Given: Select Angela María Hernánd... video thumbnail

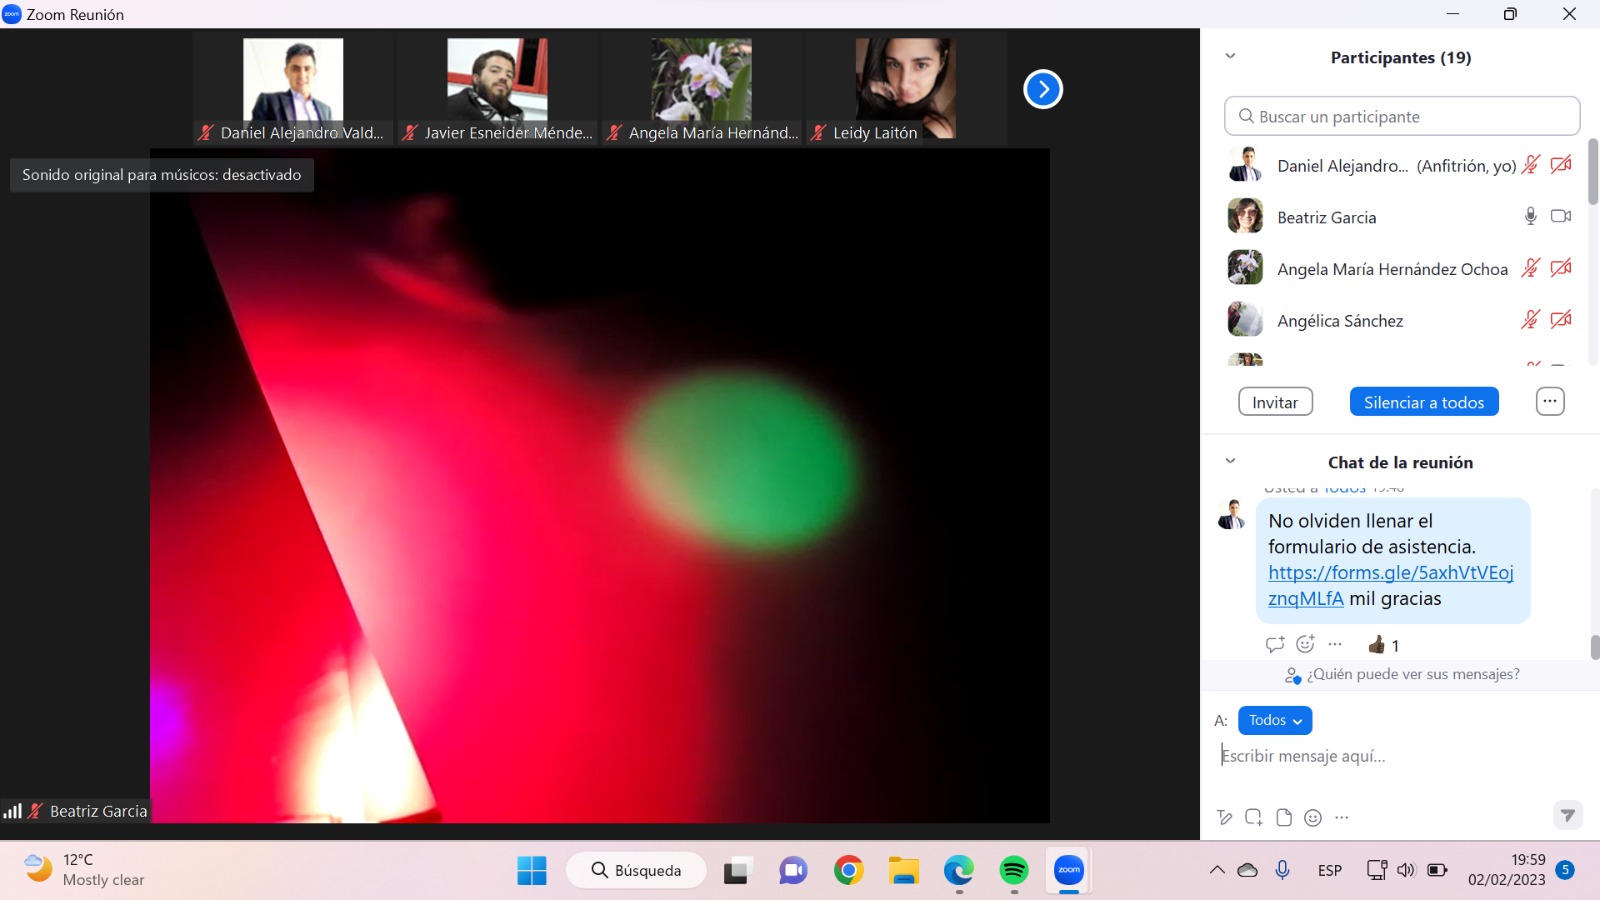Looking at the screenshot, I should coord(701,90).
